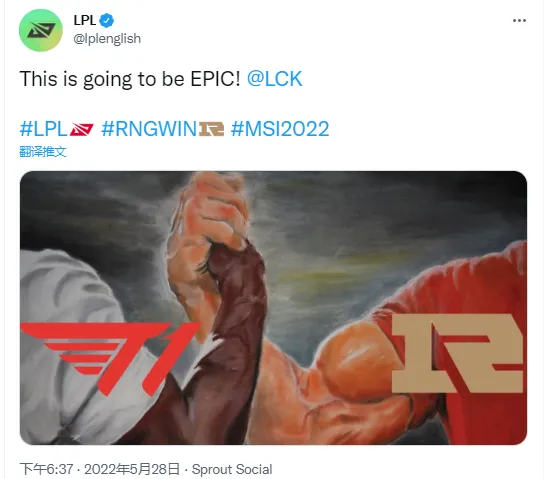The width and height of the screenshot is (544, 479).
Task: Open the tweet's three-dot more menu
Action: (x=519, y=21)
